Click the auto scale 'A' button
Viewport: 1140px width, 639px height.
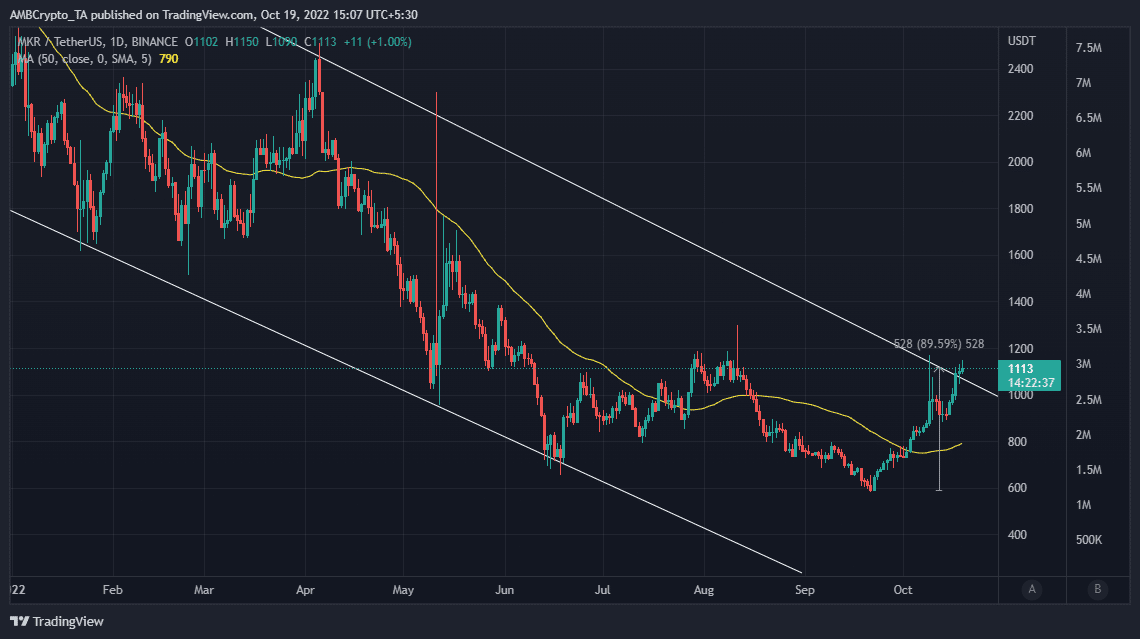pyautogui.click(x=1032, y=590)
